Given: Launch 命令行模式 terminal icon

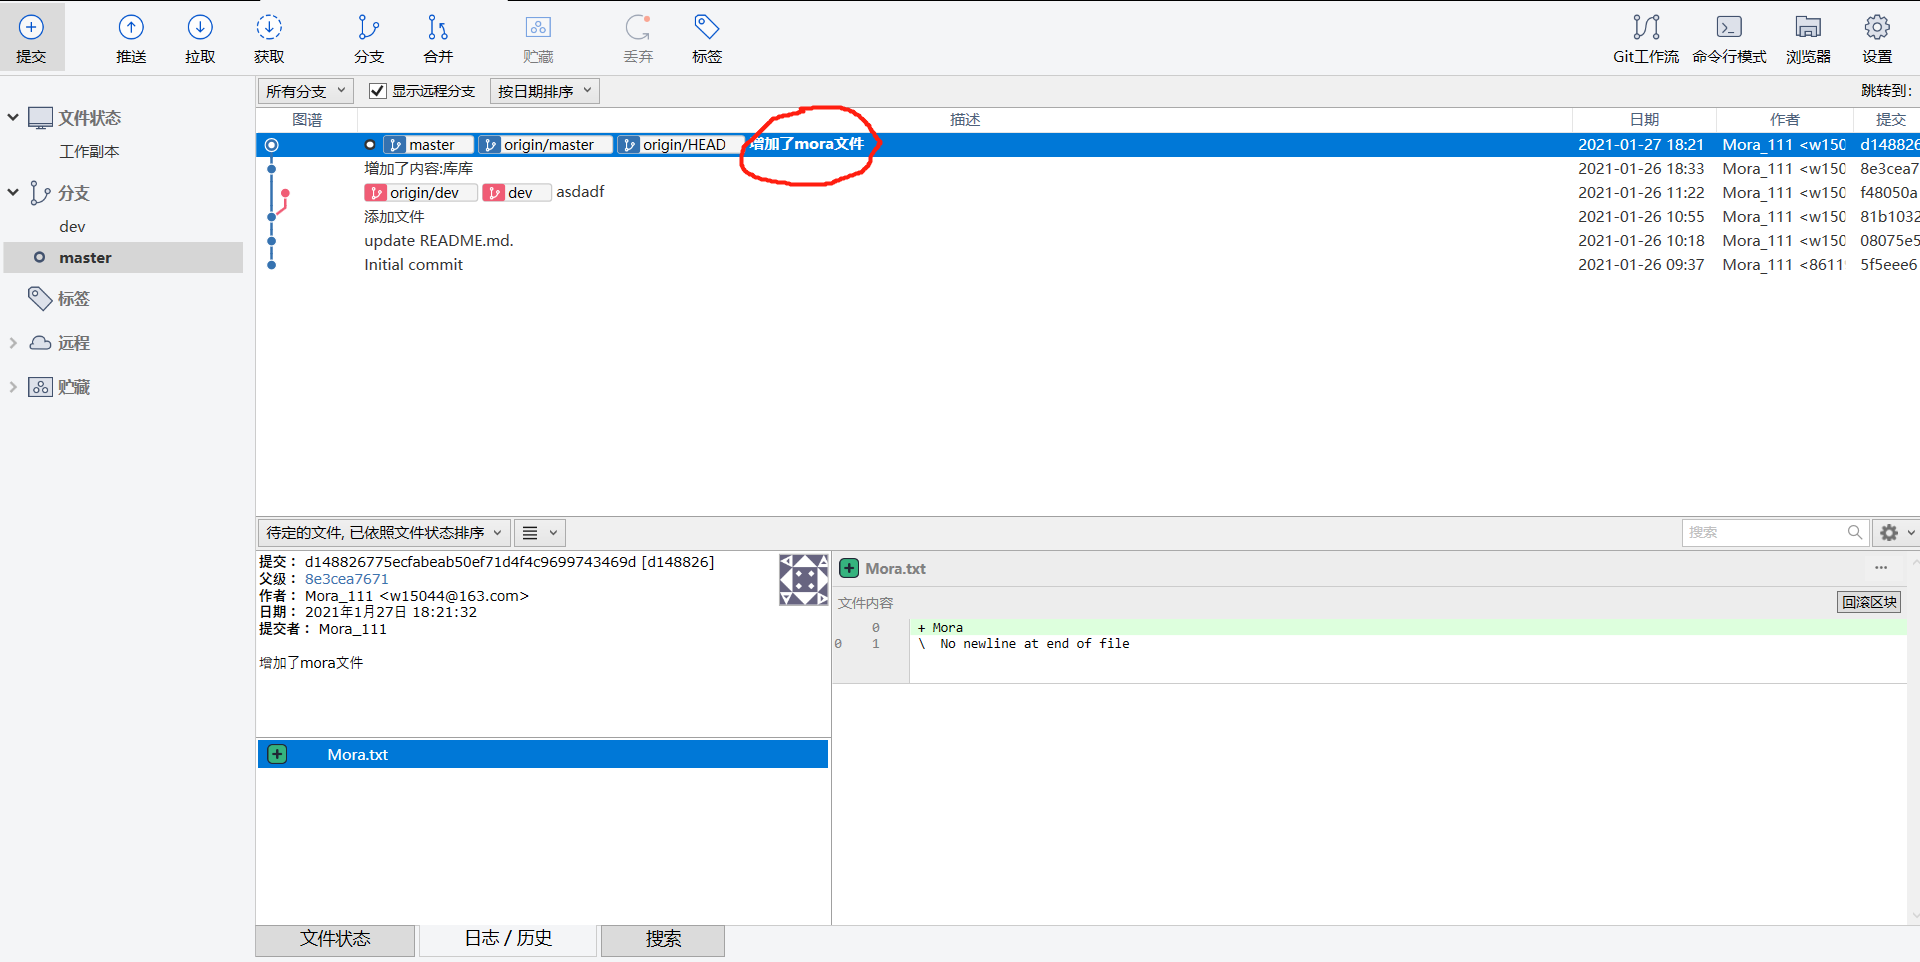Looking at the screenshot, I should click(1728, 37).
